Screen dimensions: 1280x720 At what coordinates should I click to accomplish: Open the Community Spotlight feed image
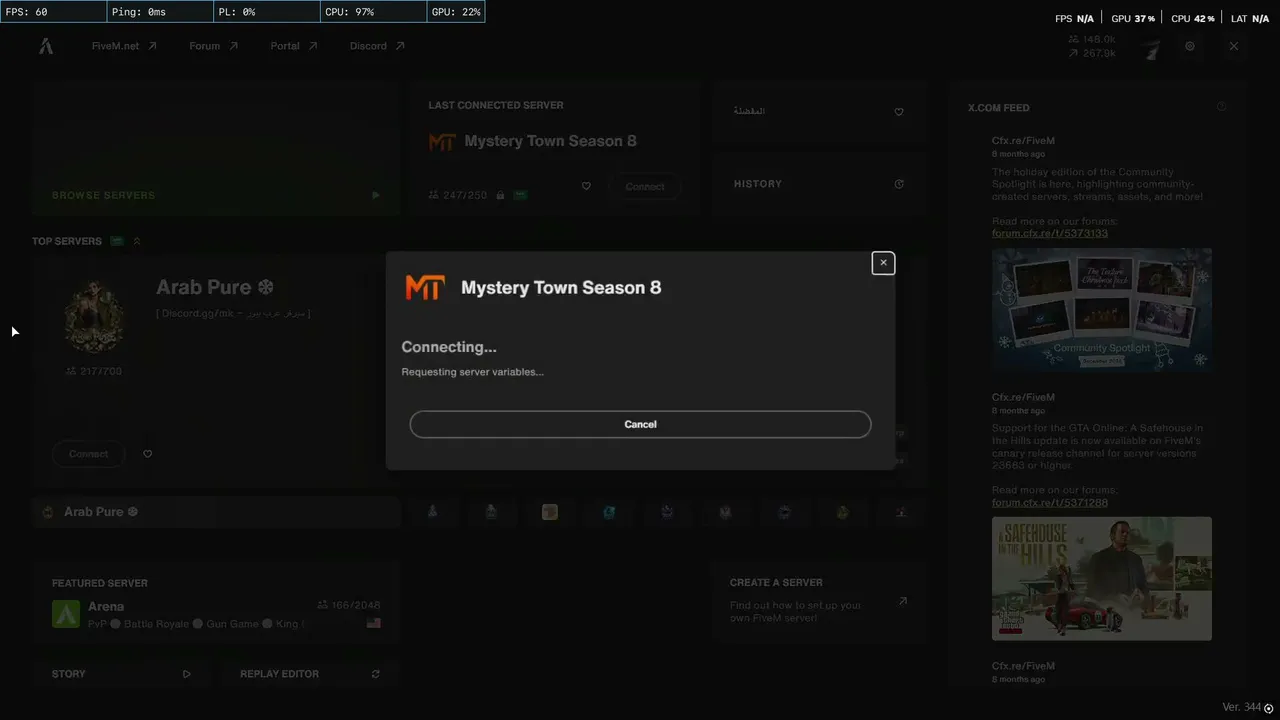[1102, 310]
